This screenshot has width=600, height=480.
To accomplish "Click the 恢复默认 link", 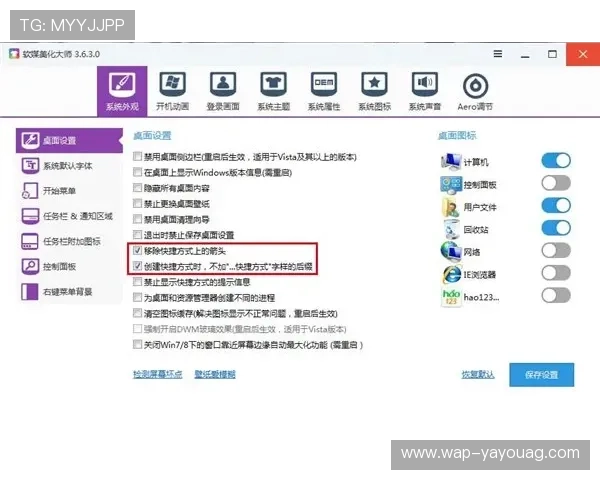I will click(478, 374).
